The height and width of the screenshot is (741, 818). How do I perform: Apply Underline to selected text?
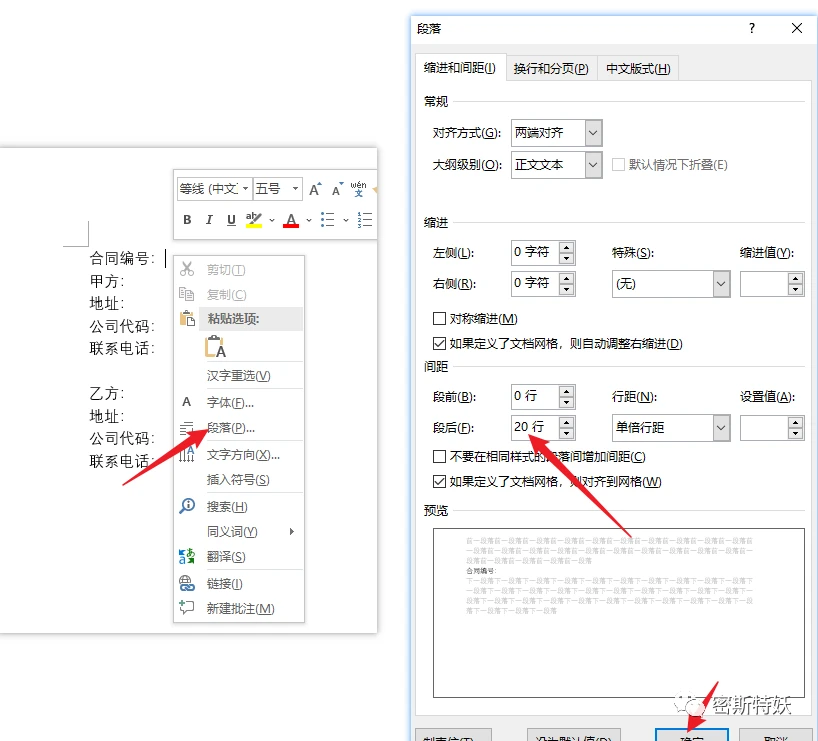(231, 219)
